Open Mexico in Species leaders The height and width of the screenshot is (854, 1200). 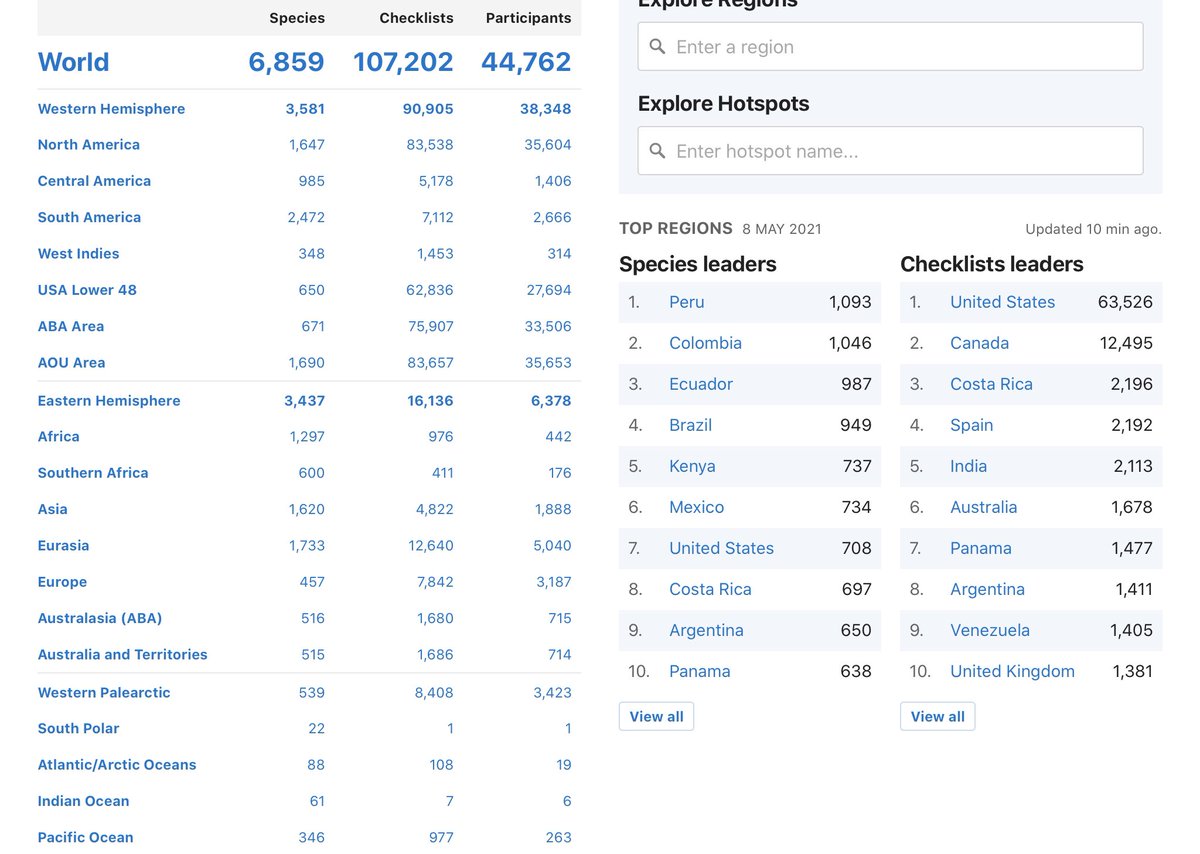pos(696,507)
